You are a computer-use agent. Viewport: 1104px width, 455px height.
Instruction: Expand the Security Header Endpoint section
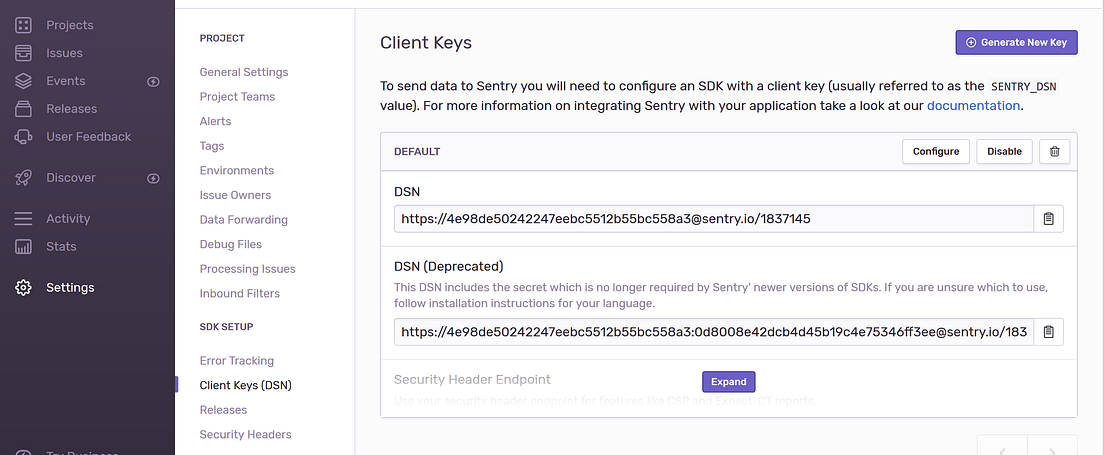(729, 382)
